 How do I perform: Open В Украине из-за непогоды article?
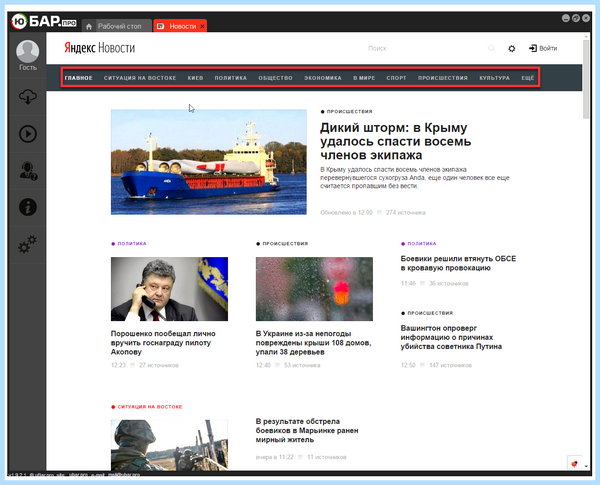tap(313, 343)
